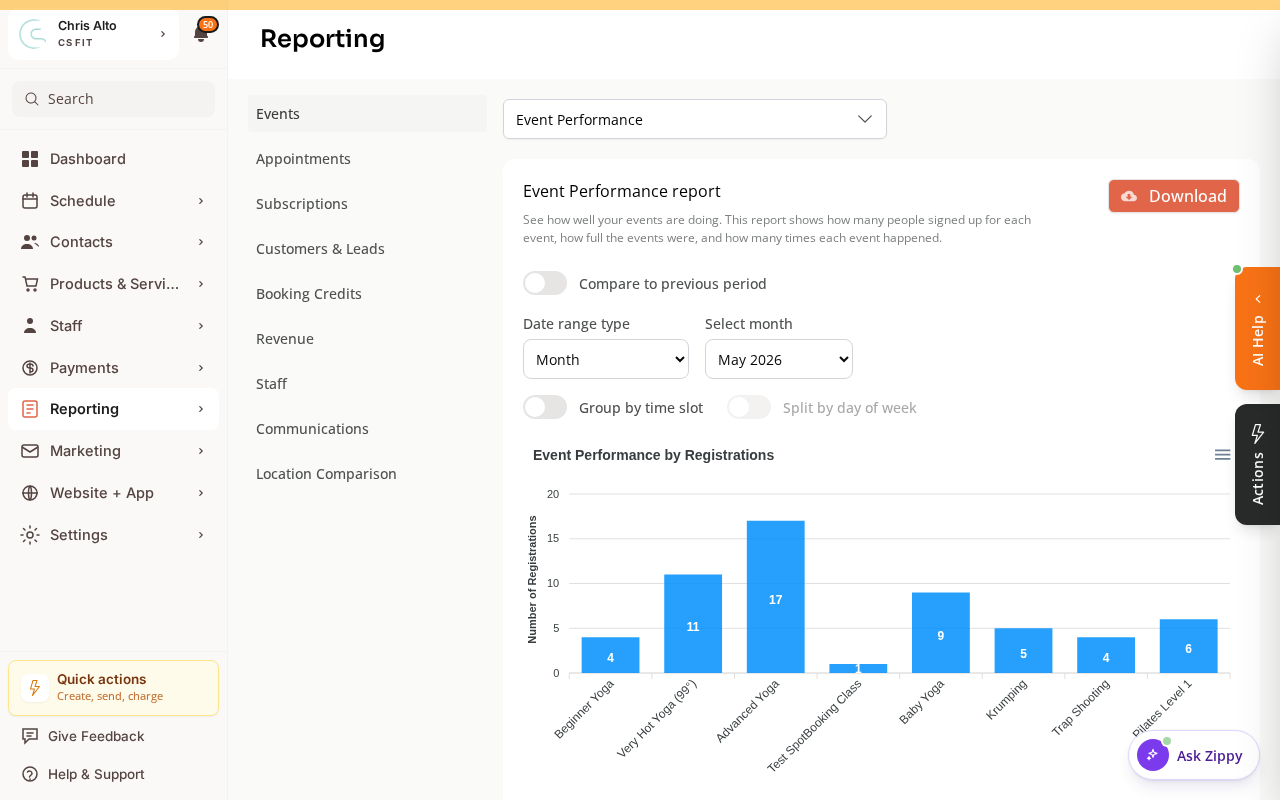The width and height of the screenshot is (1280, 800).
Task: Open the Dashboard menu item
Action: pyautogui.click(x=113, y=159)
